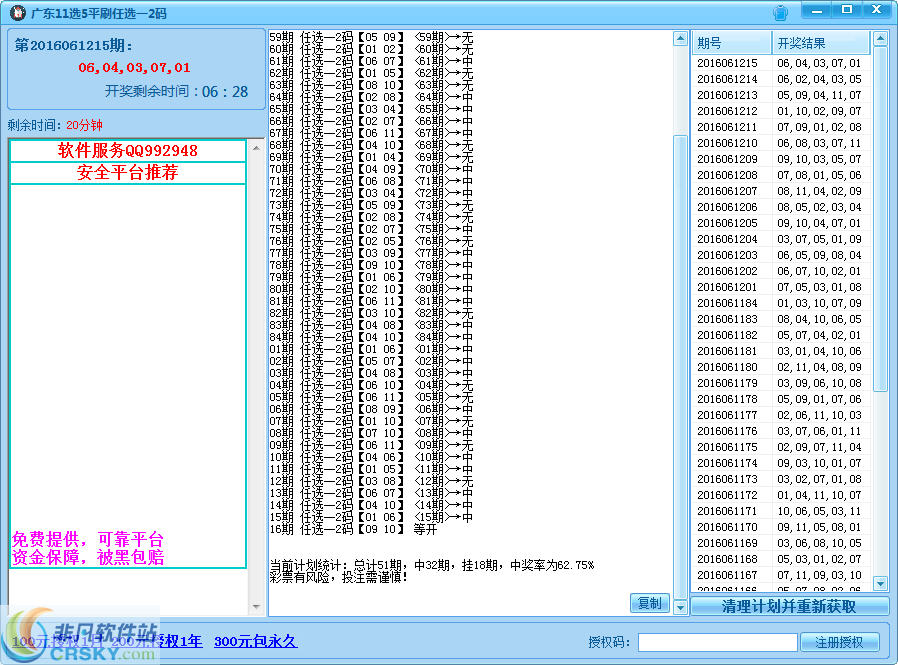The width and height of the screenshot is (898, 665).
Task: Select row 2016061201 in results table
Action: tap(781, 287)
